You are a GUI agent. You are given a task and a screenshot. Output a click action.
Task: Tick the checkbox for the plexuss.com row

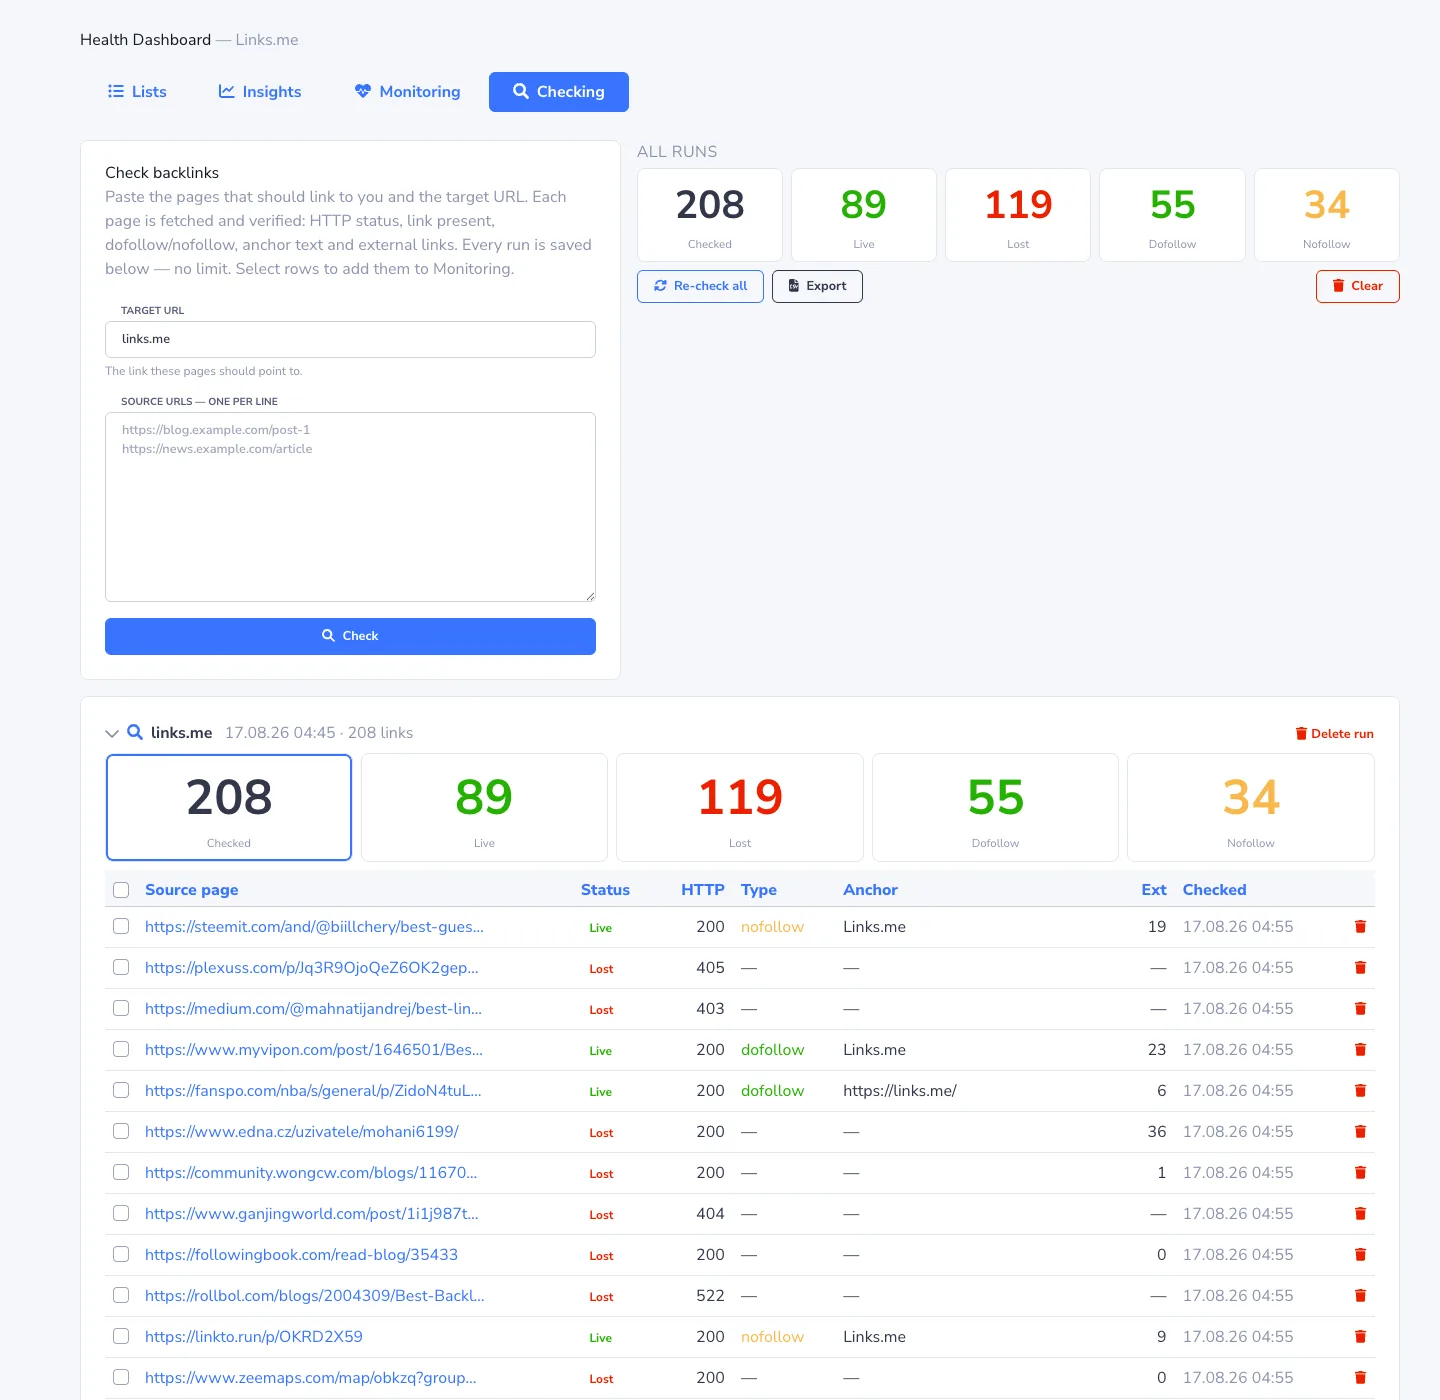pyautogui.click(x=121, y=967)
